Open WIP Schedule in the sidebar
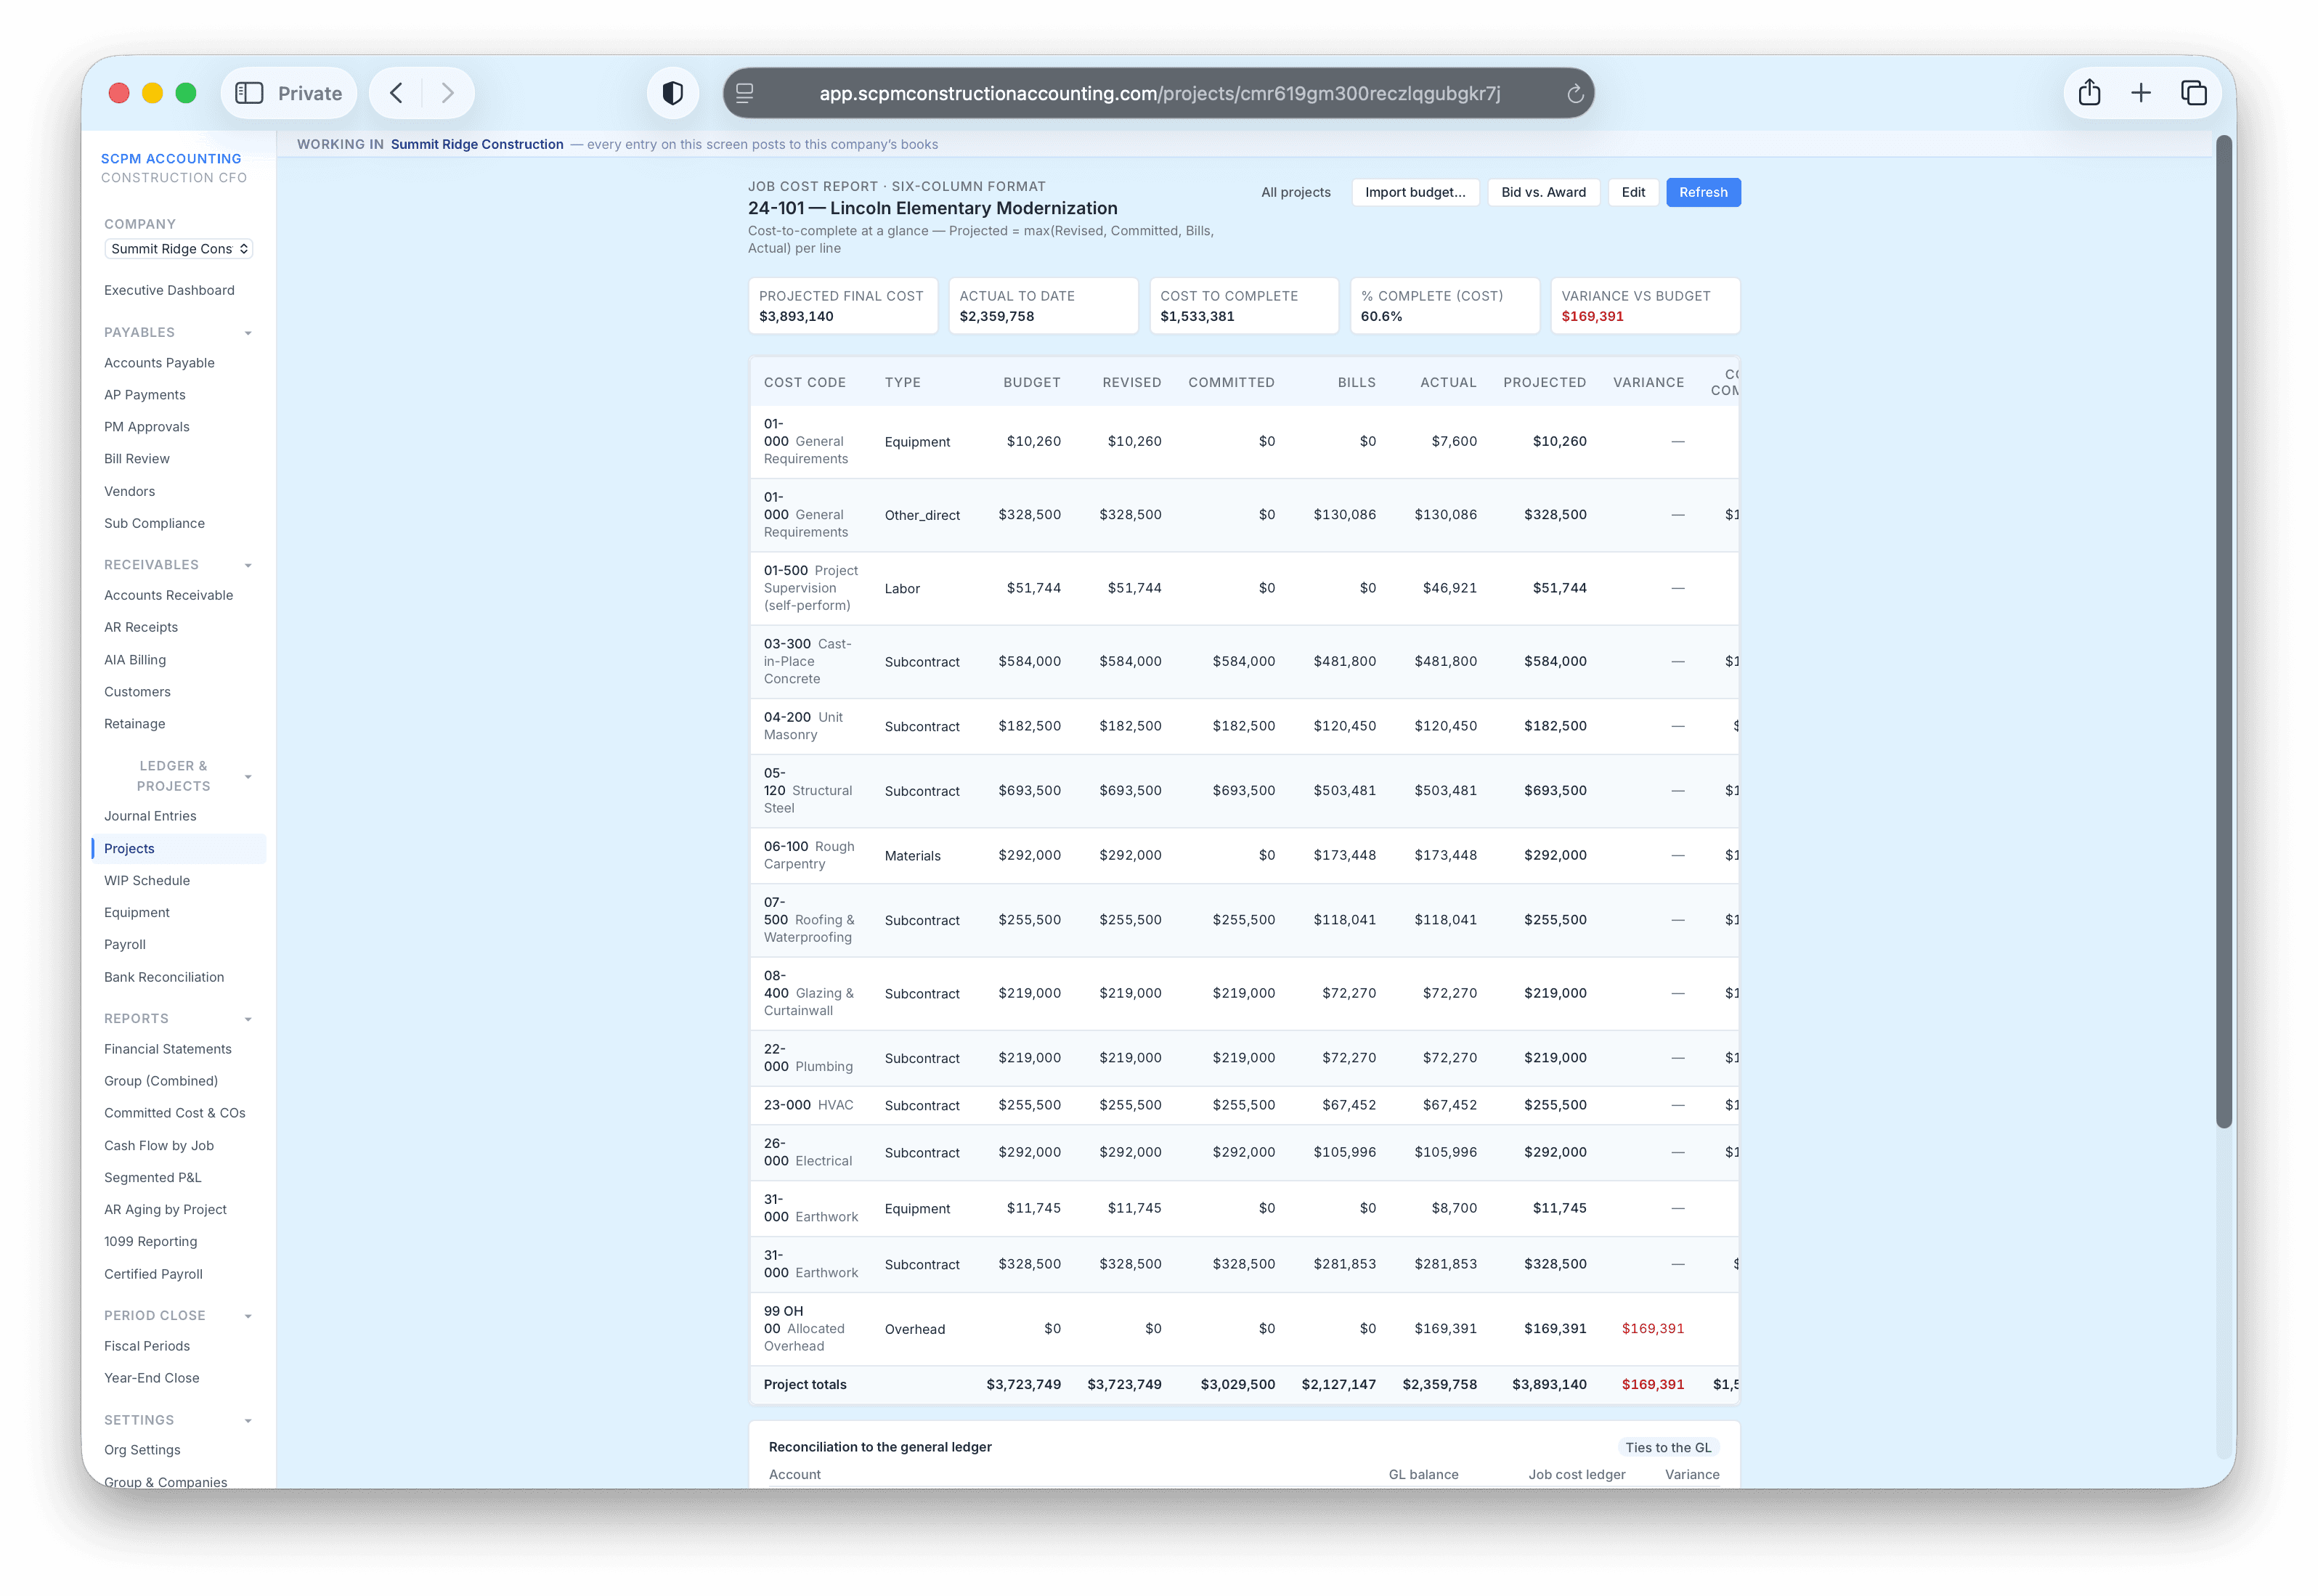This screenshot has height=1596, width=2318. 147,880
